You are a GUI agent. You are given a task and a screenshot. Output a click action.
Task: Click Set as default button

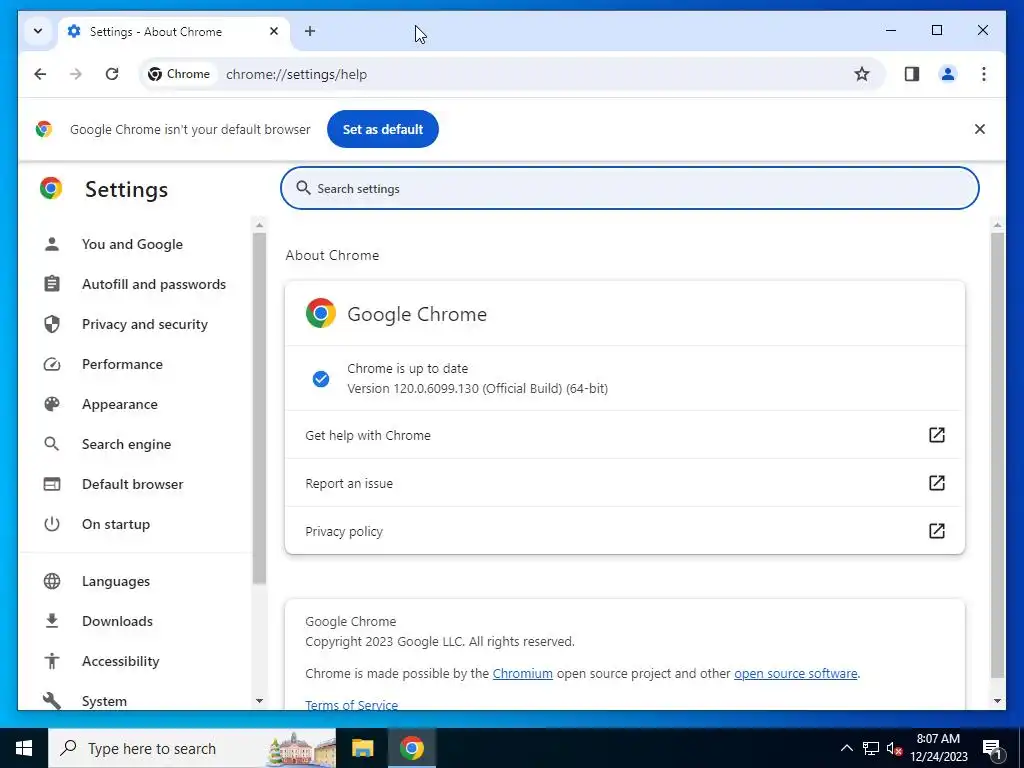coord(383,129)
